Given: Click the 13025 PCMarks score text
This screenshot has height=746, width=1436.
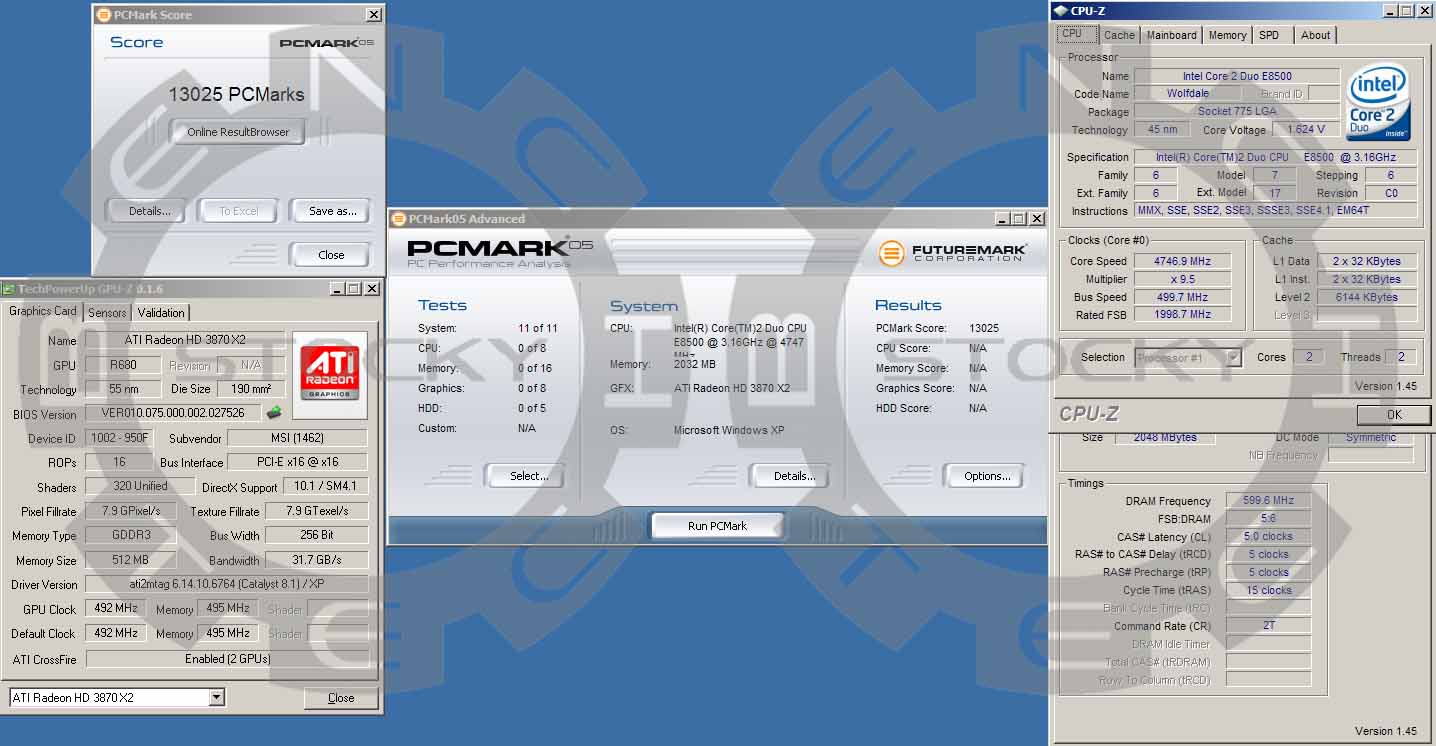Looking at the screenshot, I should point(237,95).
